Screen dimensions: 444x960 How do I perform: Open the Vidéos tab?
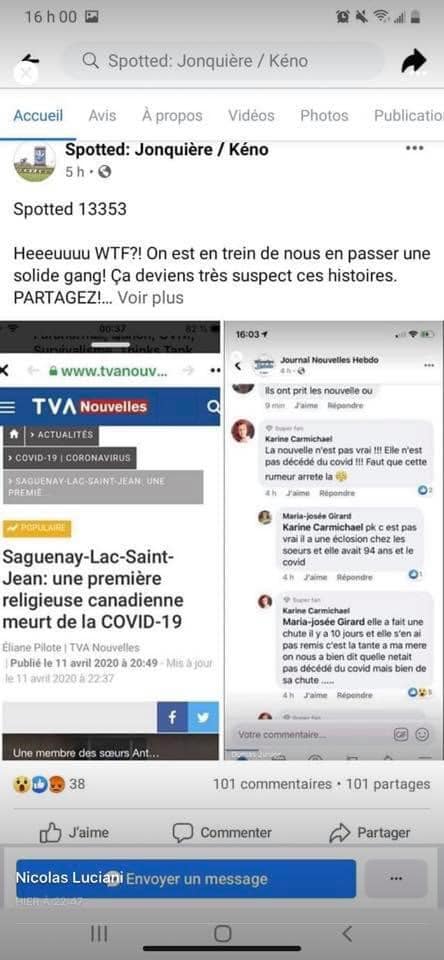251,116
